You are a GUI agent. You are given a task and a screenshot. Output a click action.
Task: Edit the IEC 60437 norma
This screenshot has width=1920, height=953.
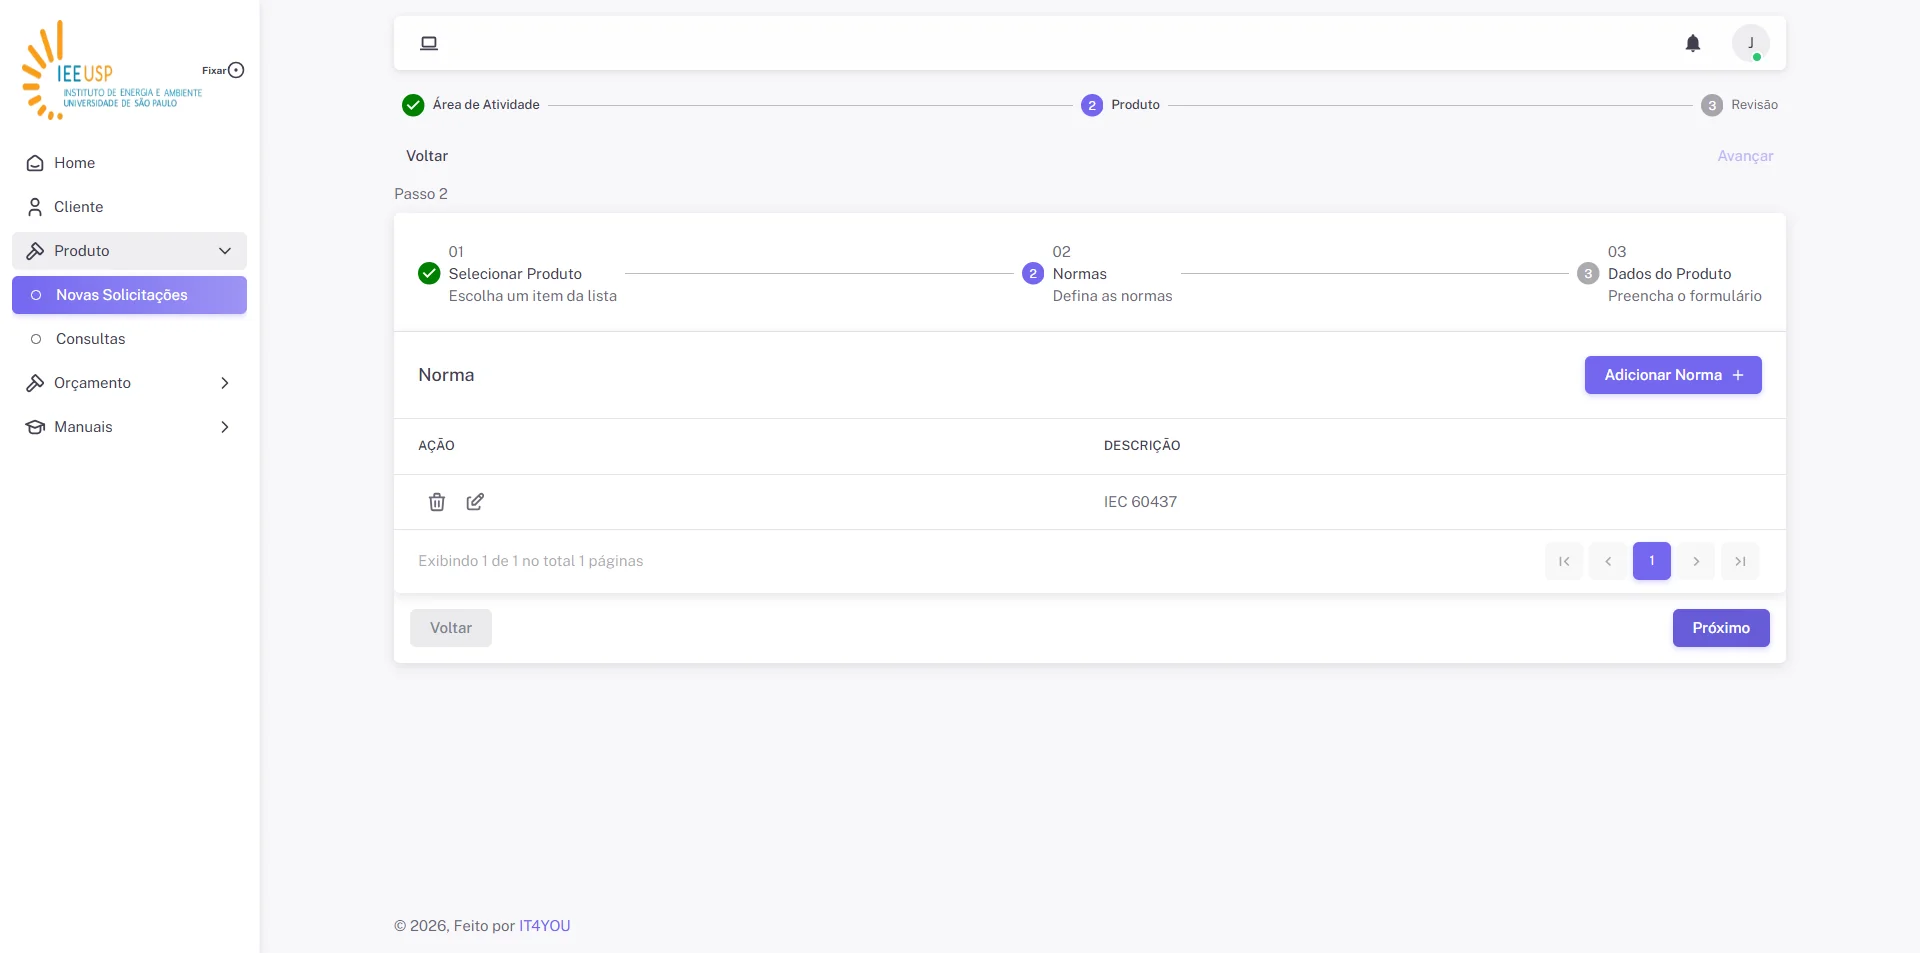point(475,502)
